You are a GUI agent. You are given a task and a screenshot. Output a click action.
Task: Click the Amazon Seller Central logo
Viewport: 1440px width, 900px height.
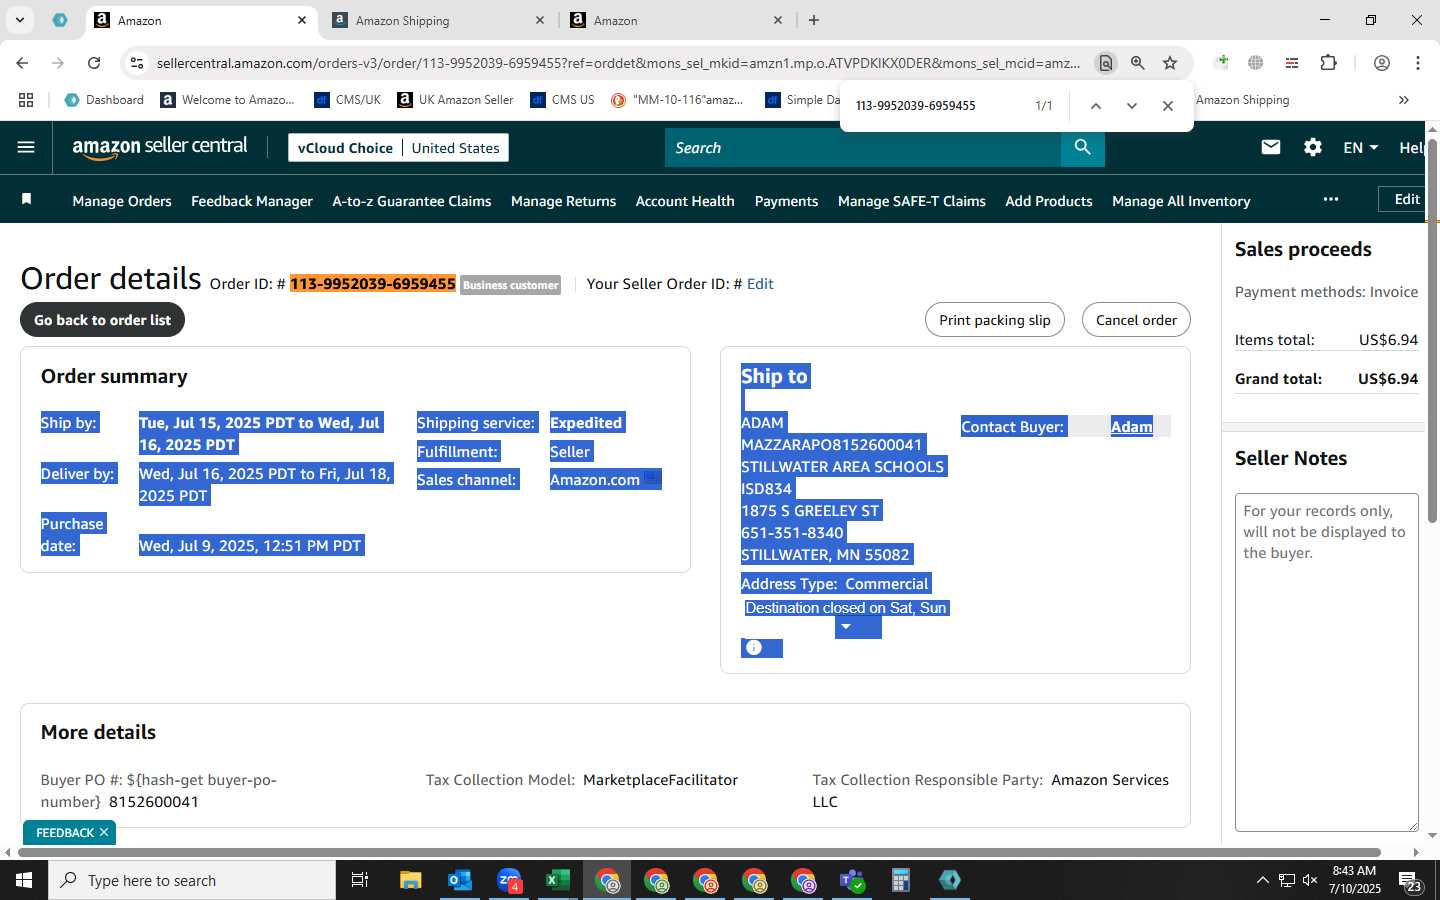(x=160, y=147)
